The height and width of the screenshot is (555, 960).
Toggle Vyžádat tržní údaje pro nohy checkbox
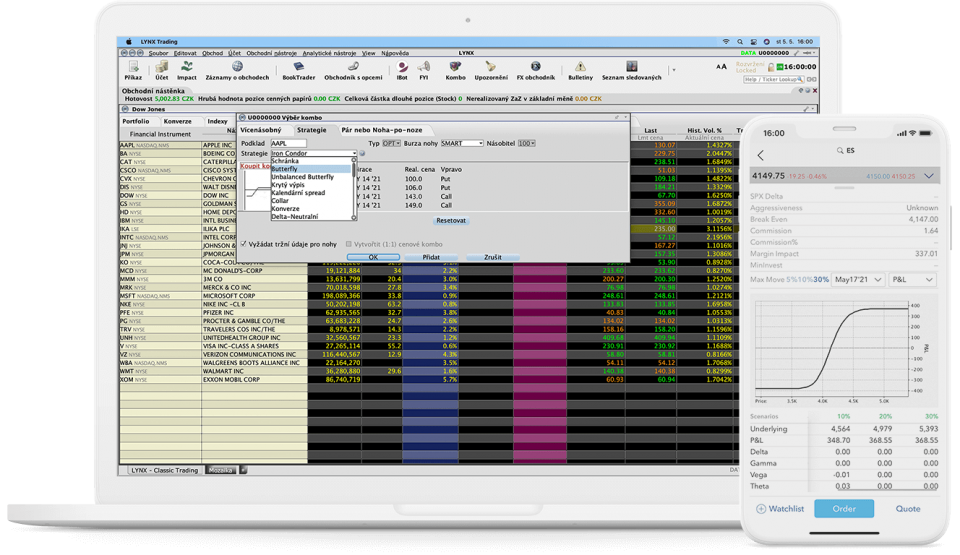point(244,244)
